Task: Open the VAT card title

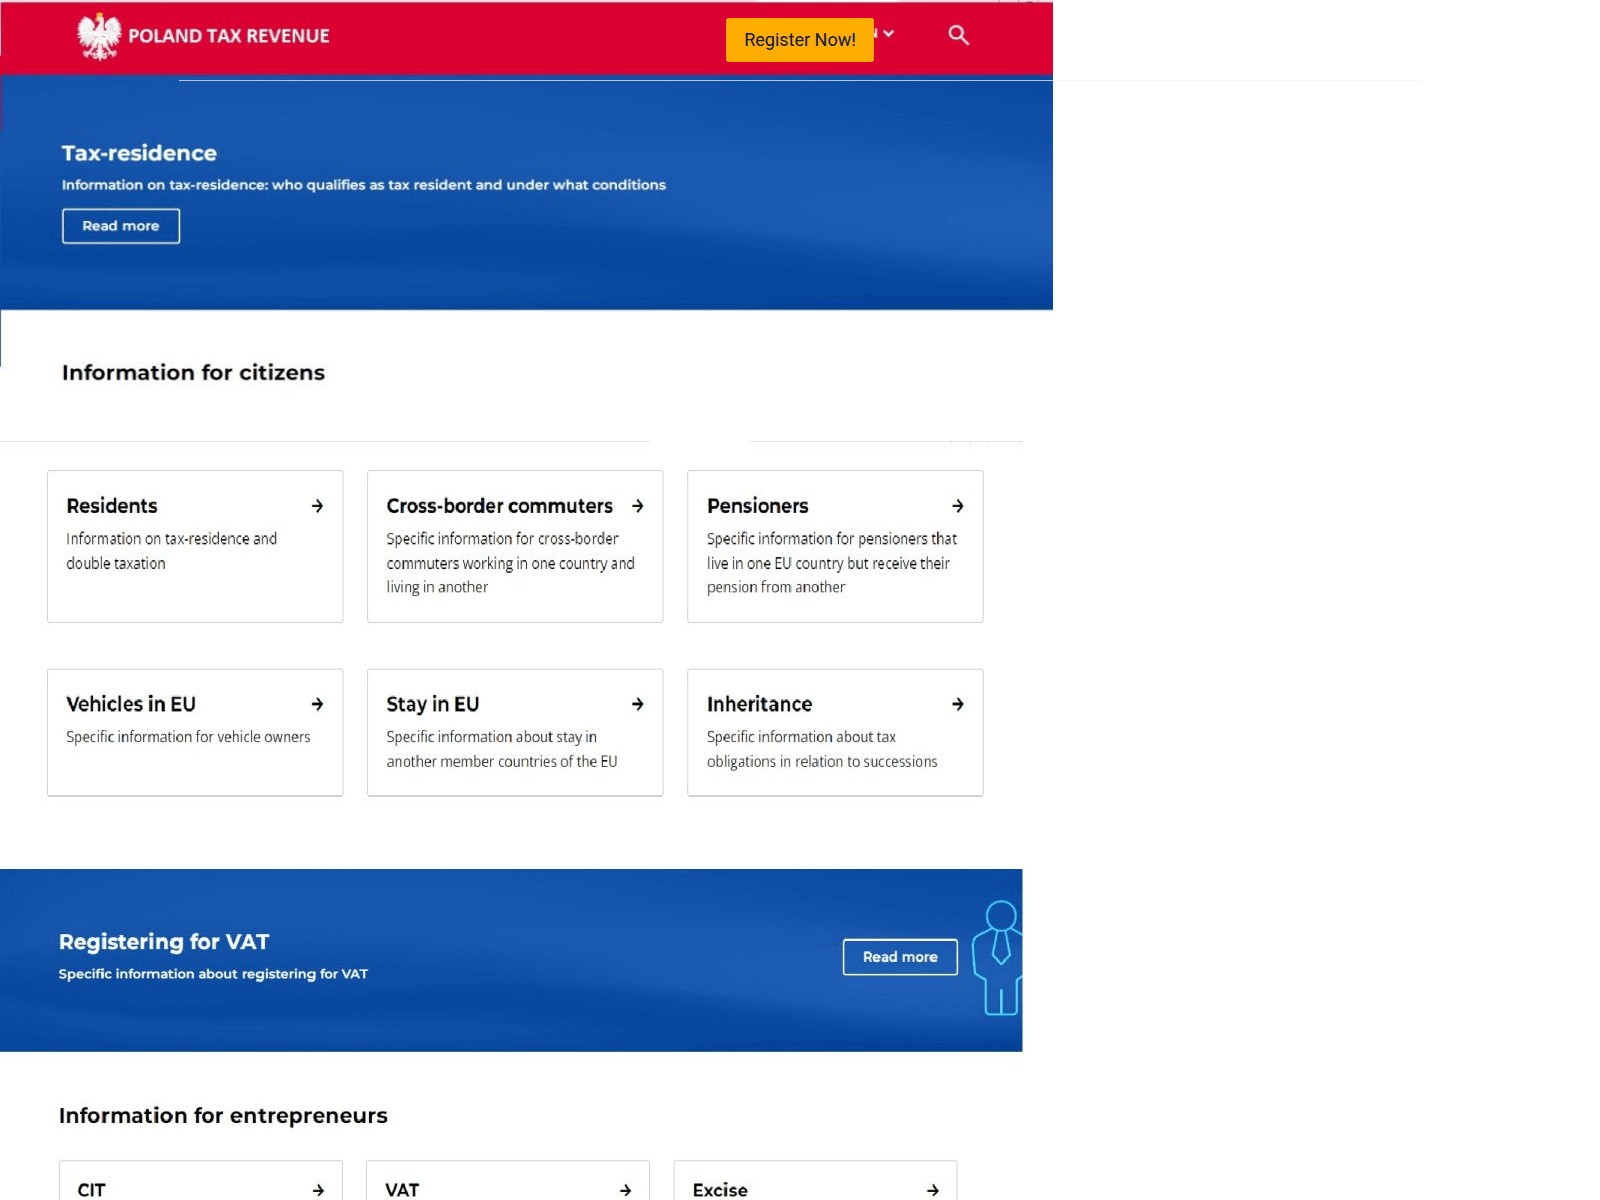Action: (x=402, y=1190)
